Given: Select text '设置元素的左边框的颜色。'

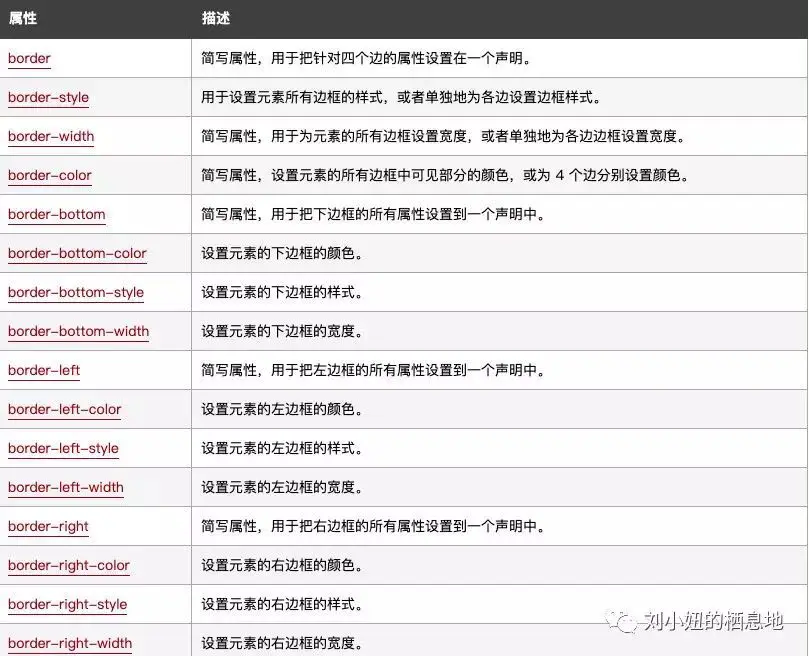Looking at the screenshot, I should (282, 409).
